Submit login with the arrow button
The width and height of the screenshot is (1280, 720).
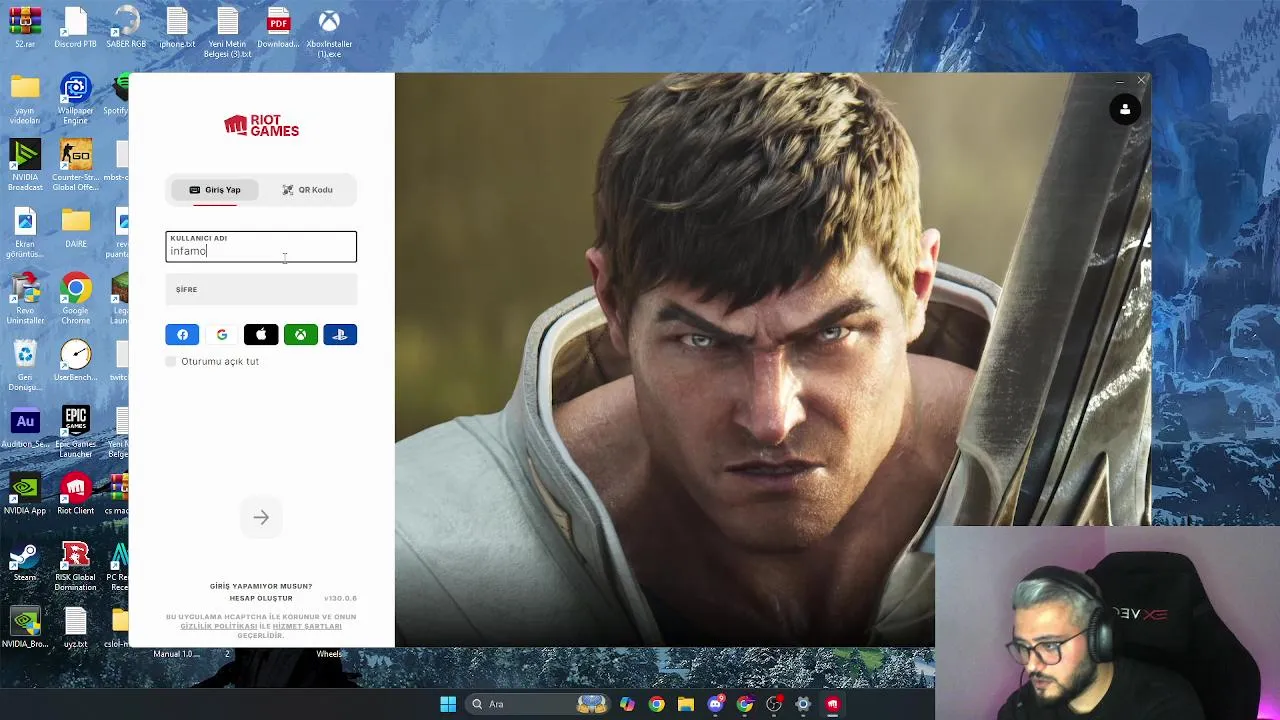tap(261, 518)
